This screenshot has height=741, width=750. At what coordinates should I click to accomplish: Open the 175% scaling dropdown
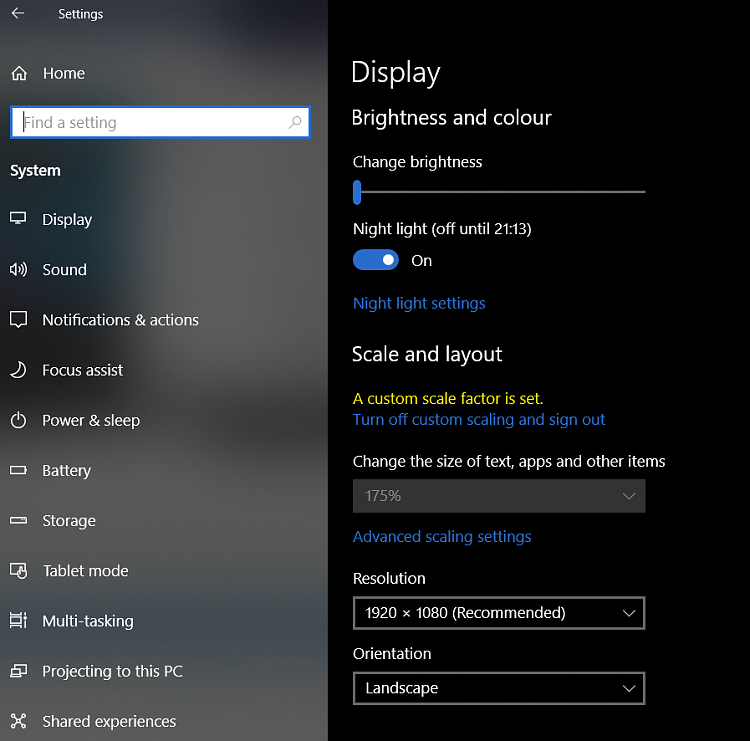(499, 496)
